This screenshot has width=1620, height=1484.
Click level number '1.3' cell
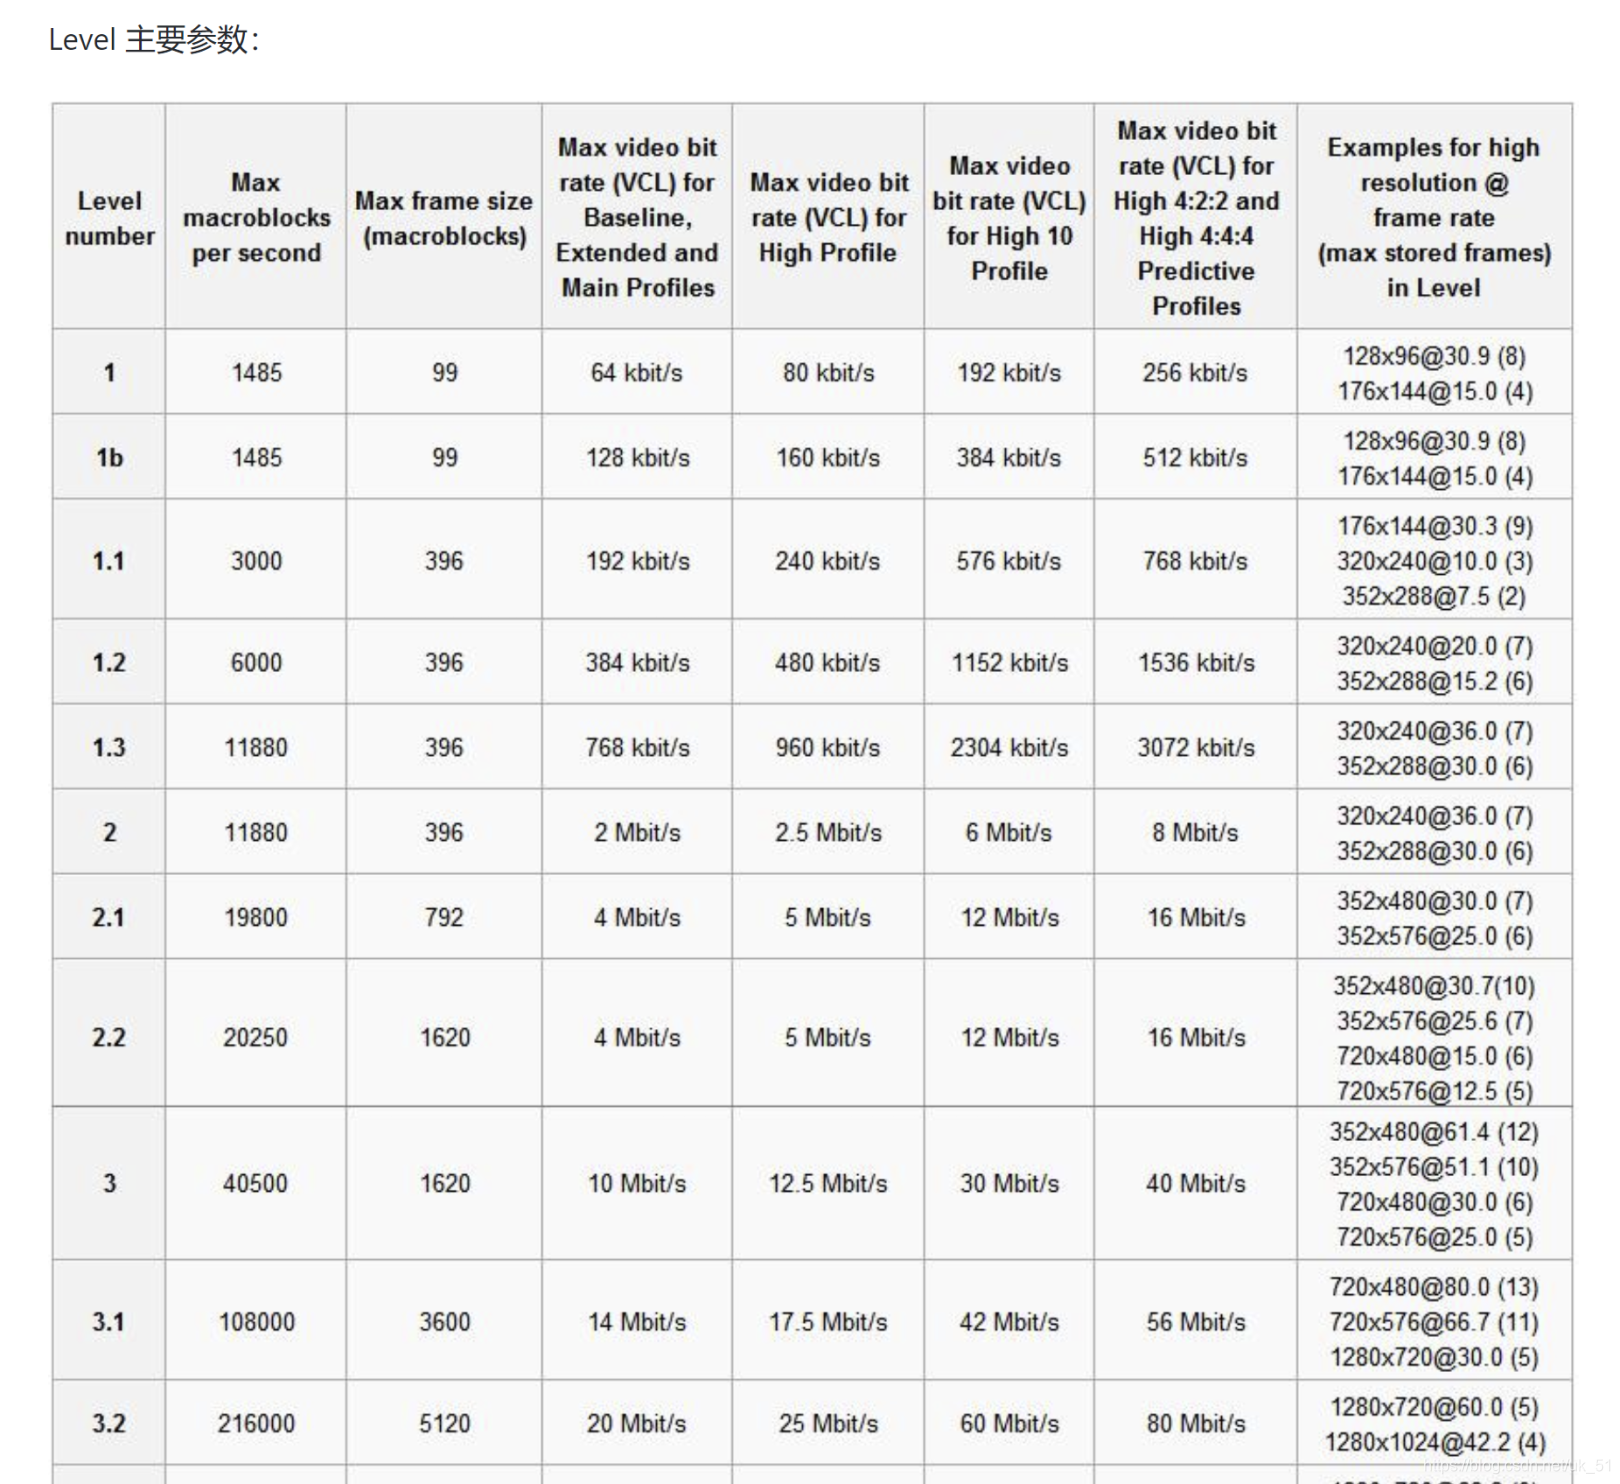110,748
